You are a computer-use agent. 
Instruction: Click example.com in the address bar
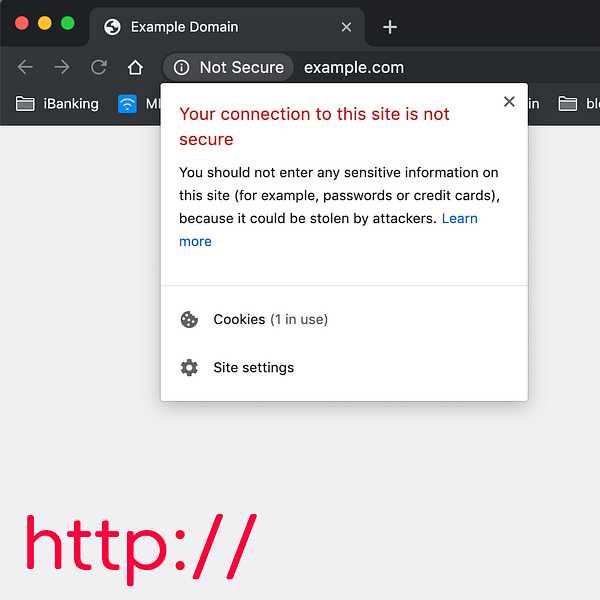354,68
